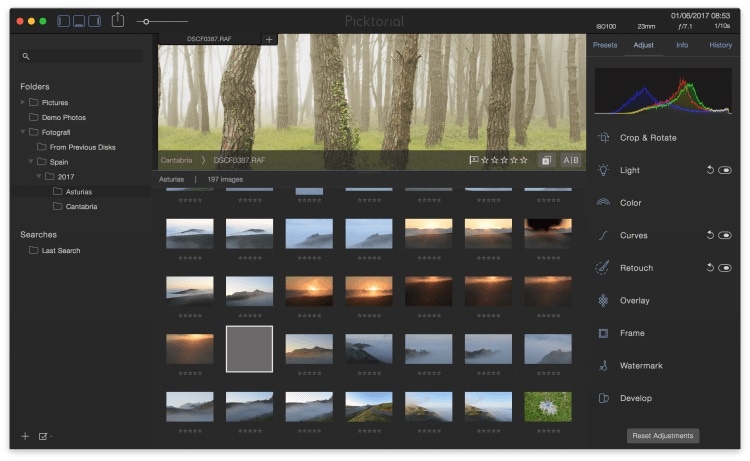
Task: Switch to the History tab
Action: click(x=720, y=45)
